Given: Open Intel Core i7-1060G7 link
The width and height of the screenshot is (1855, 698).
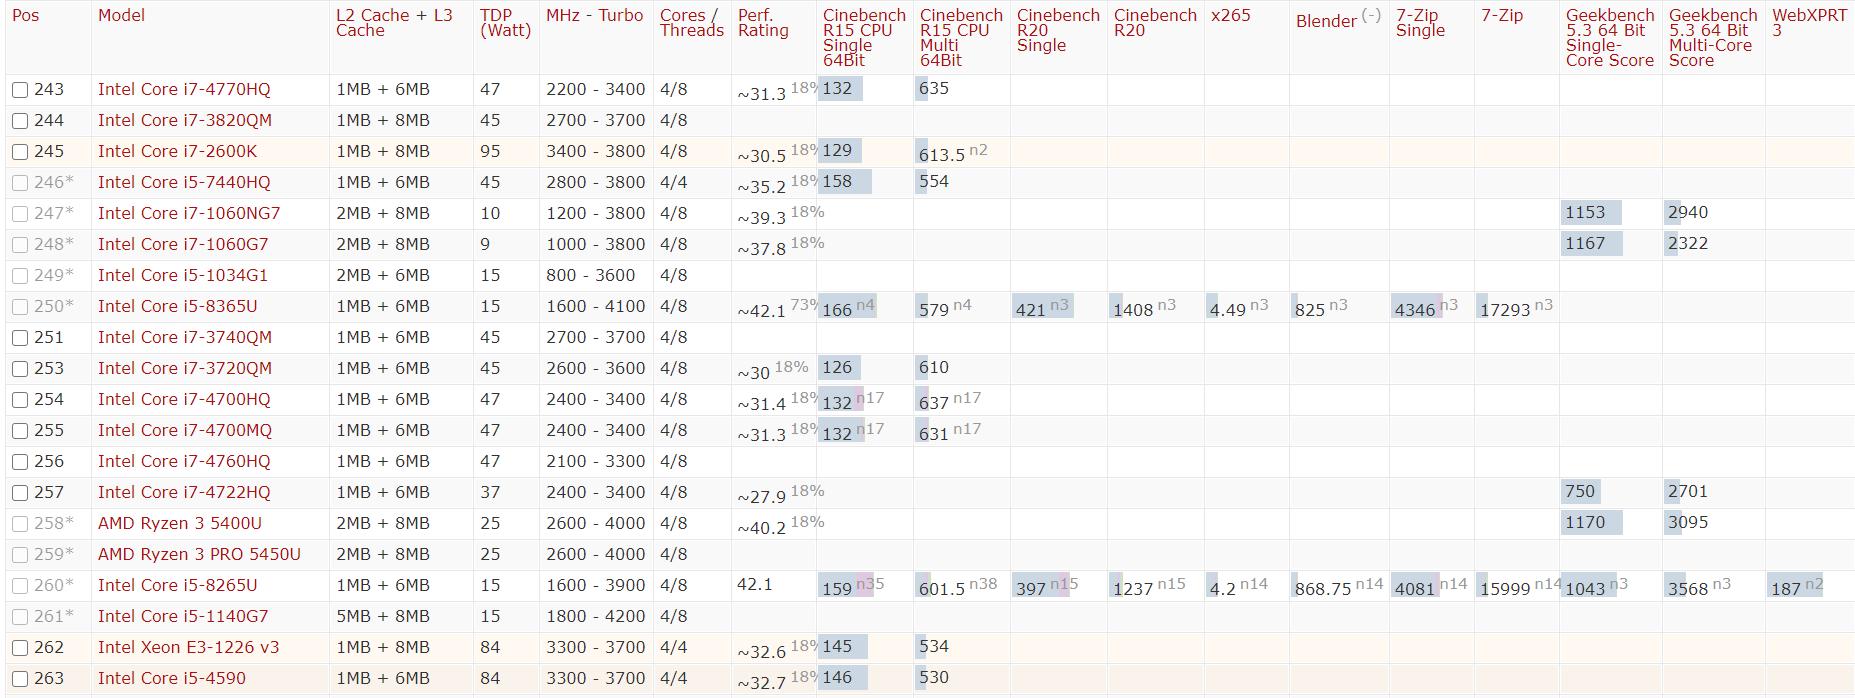Looking at the screenshot, I should (183, 245).
